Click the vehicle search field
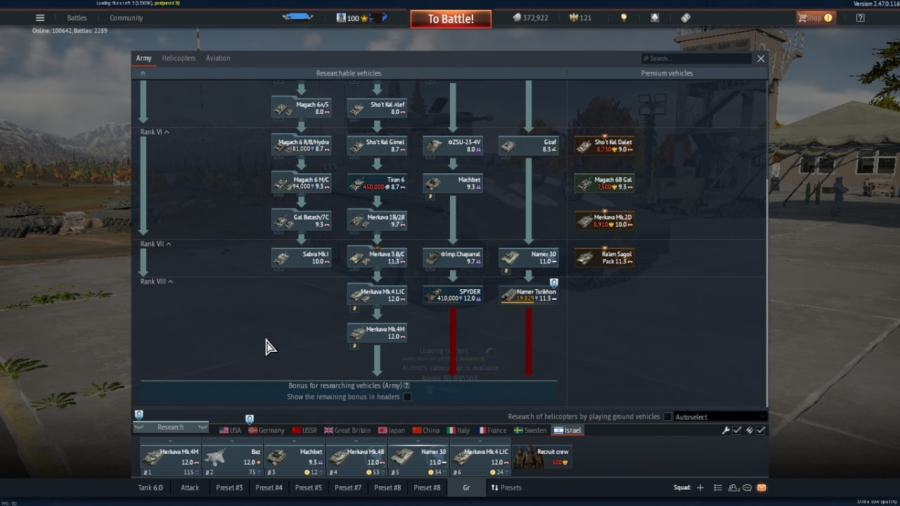This screenshot has width=900, height=506. click(696, 59)
